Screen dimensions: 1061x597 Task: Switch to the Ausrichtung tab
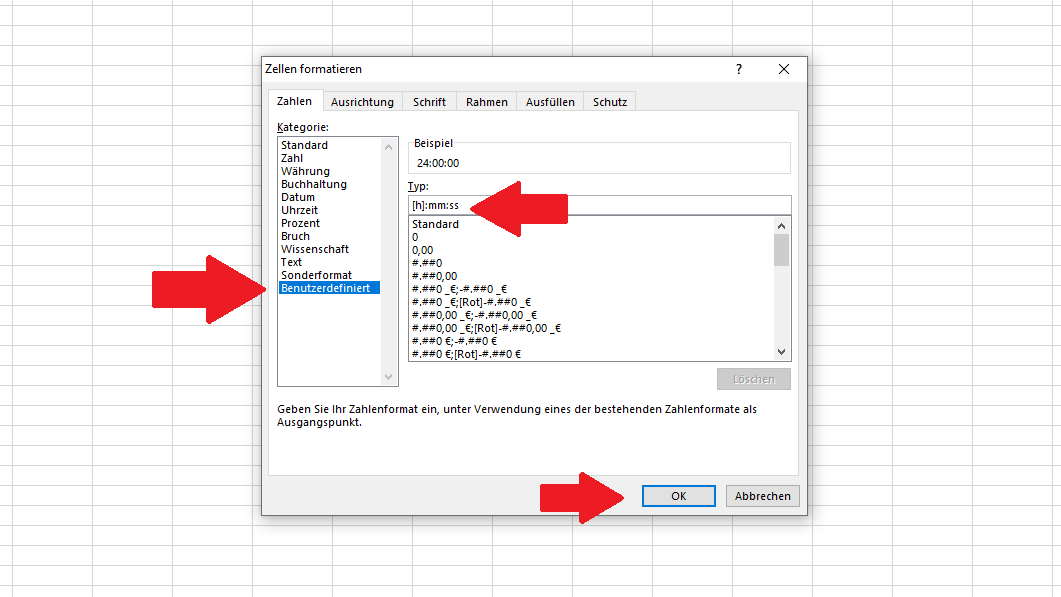pyautogui.click(x=362, y=102)
